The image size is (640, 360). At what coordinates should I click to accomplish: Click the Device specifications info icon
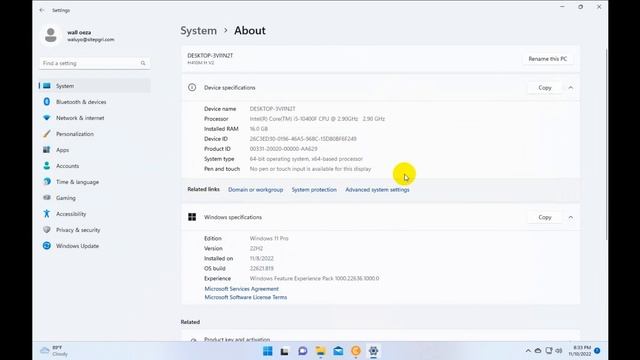tap(192, 87)
